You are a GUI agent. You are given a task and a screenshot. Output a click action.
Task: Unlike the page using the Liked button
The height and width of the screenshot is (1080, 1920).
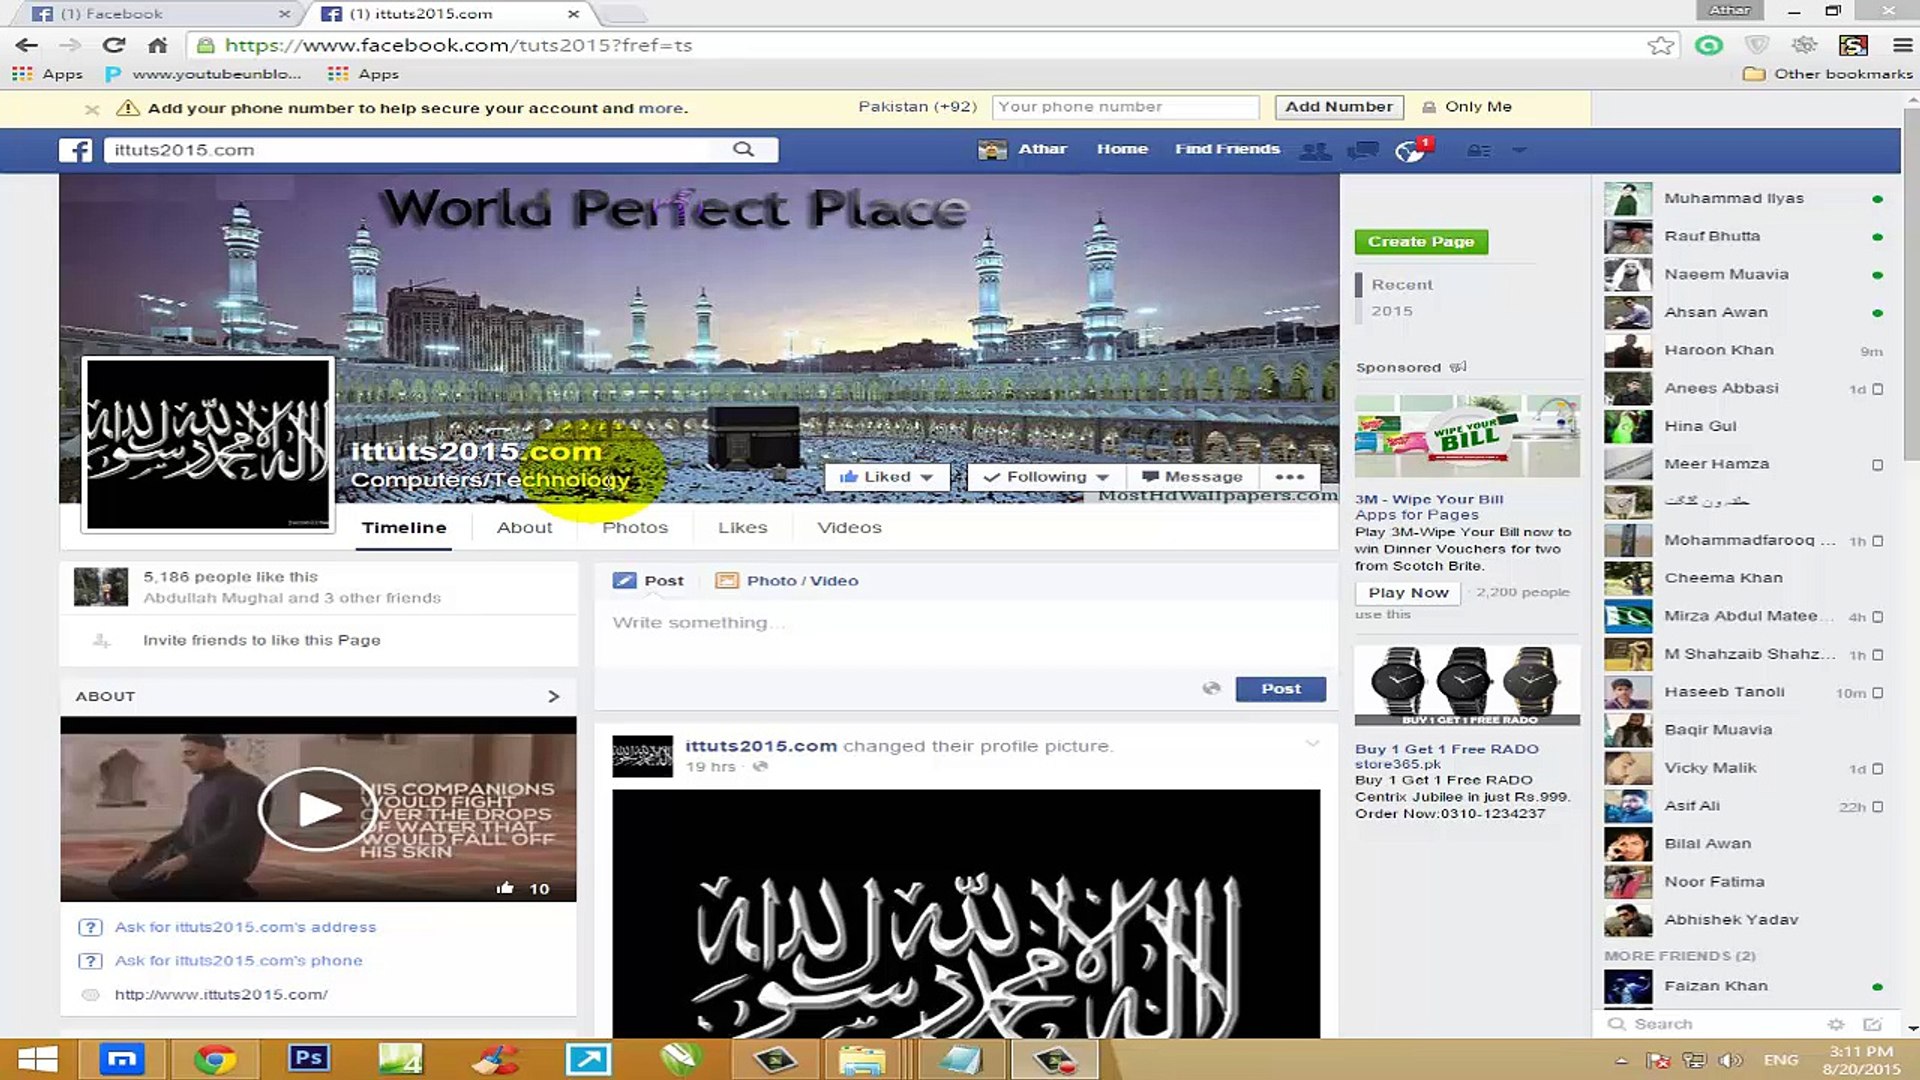[886, 476]
